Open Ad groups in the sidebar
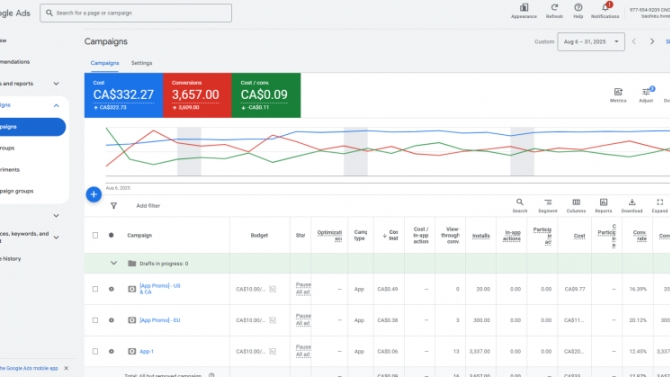Screen dimensions: 670x377 pos(7,148)
